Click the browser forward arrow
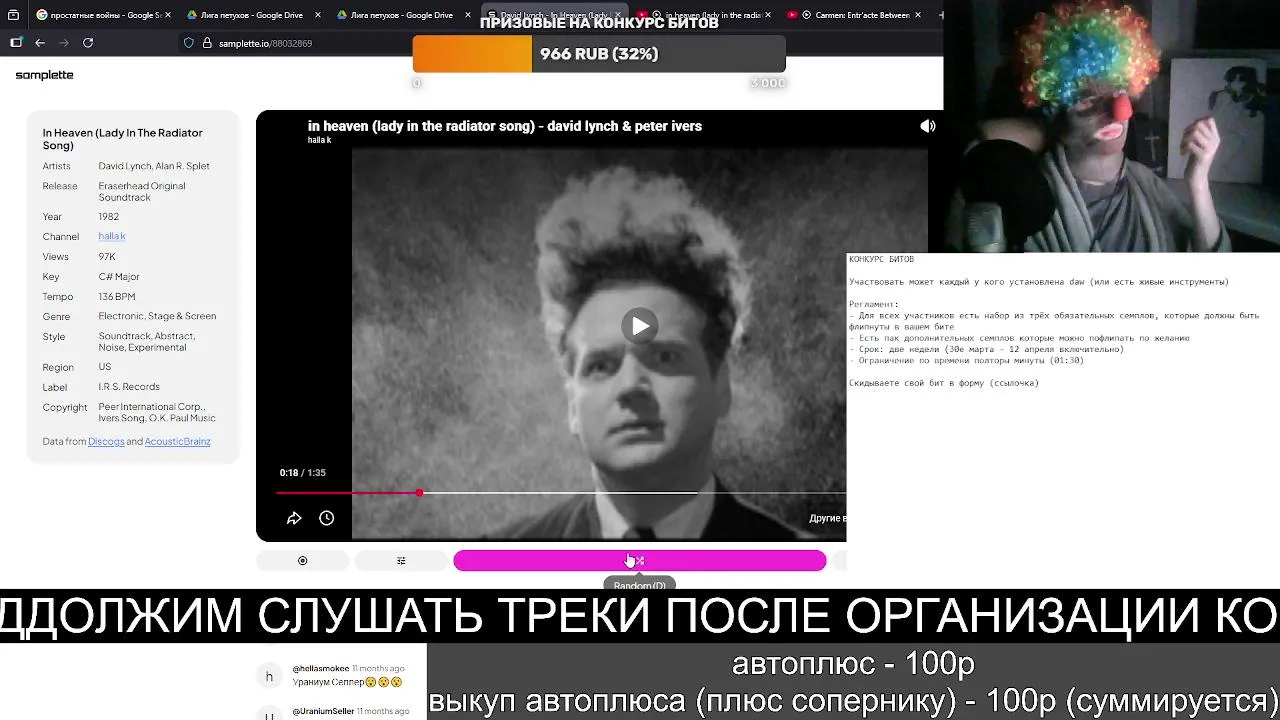1280x720 pixels. [x=64, y=43]
